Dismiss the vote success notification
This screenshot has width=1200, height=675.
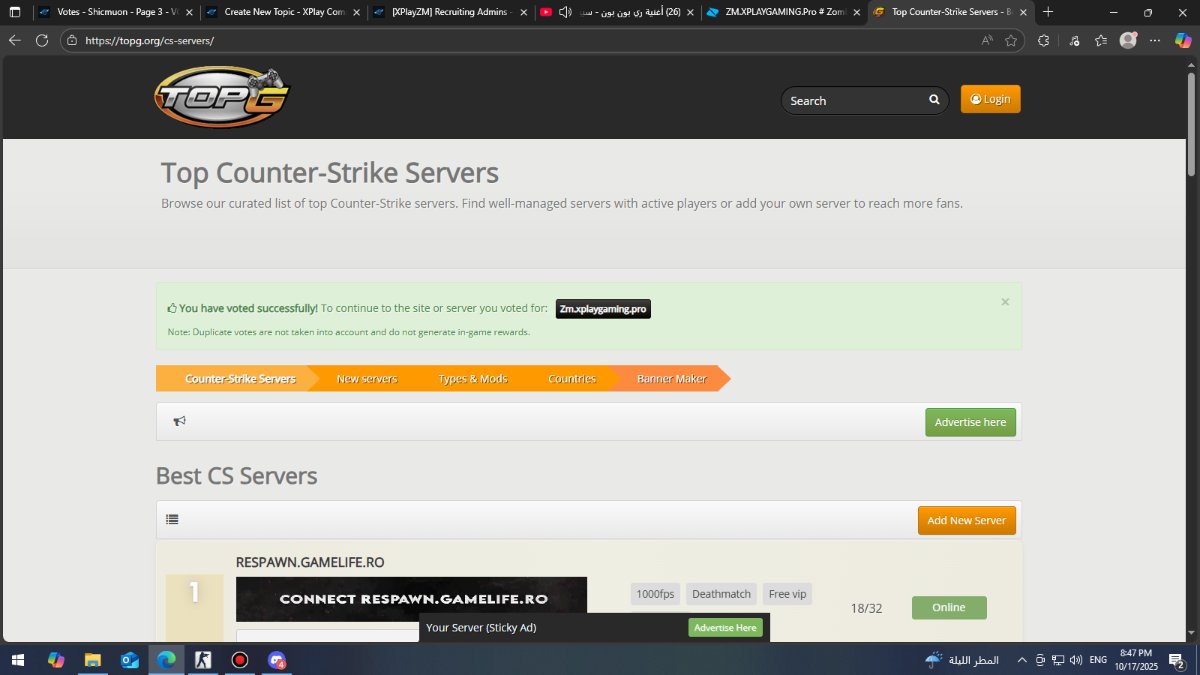(x=1005, y=302)
